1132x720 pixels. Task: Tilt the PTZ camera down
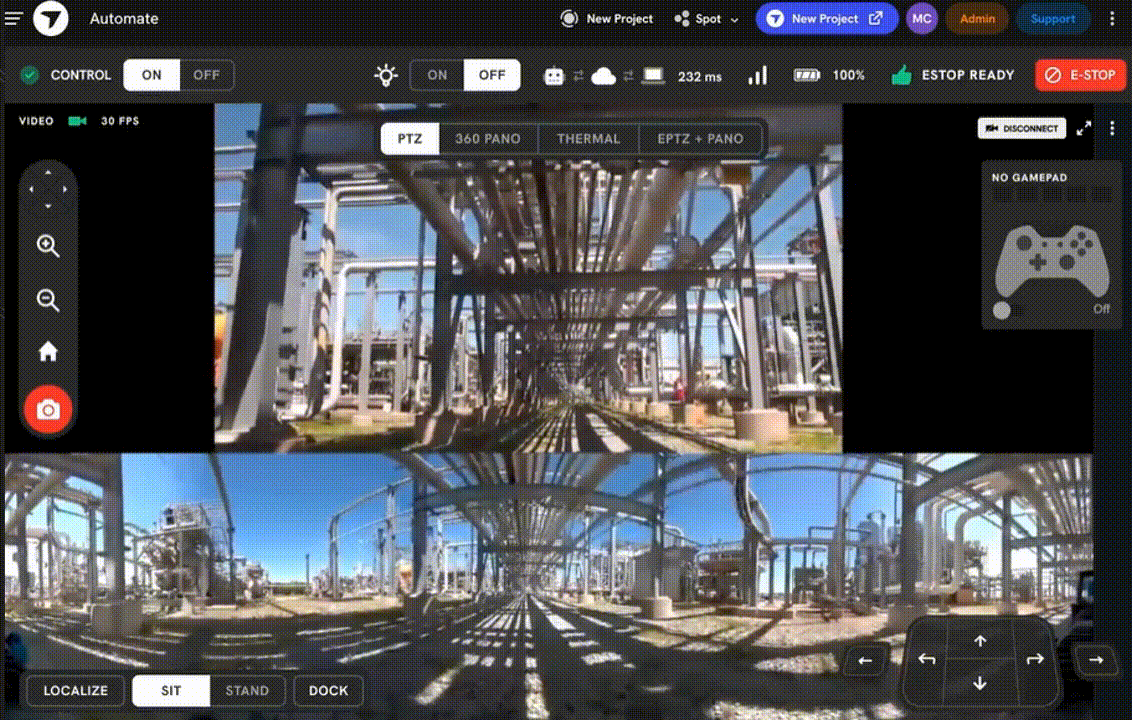coord(48,207)
